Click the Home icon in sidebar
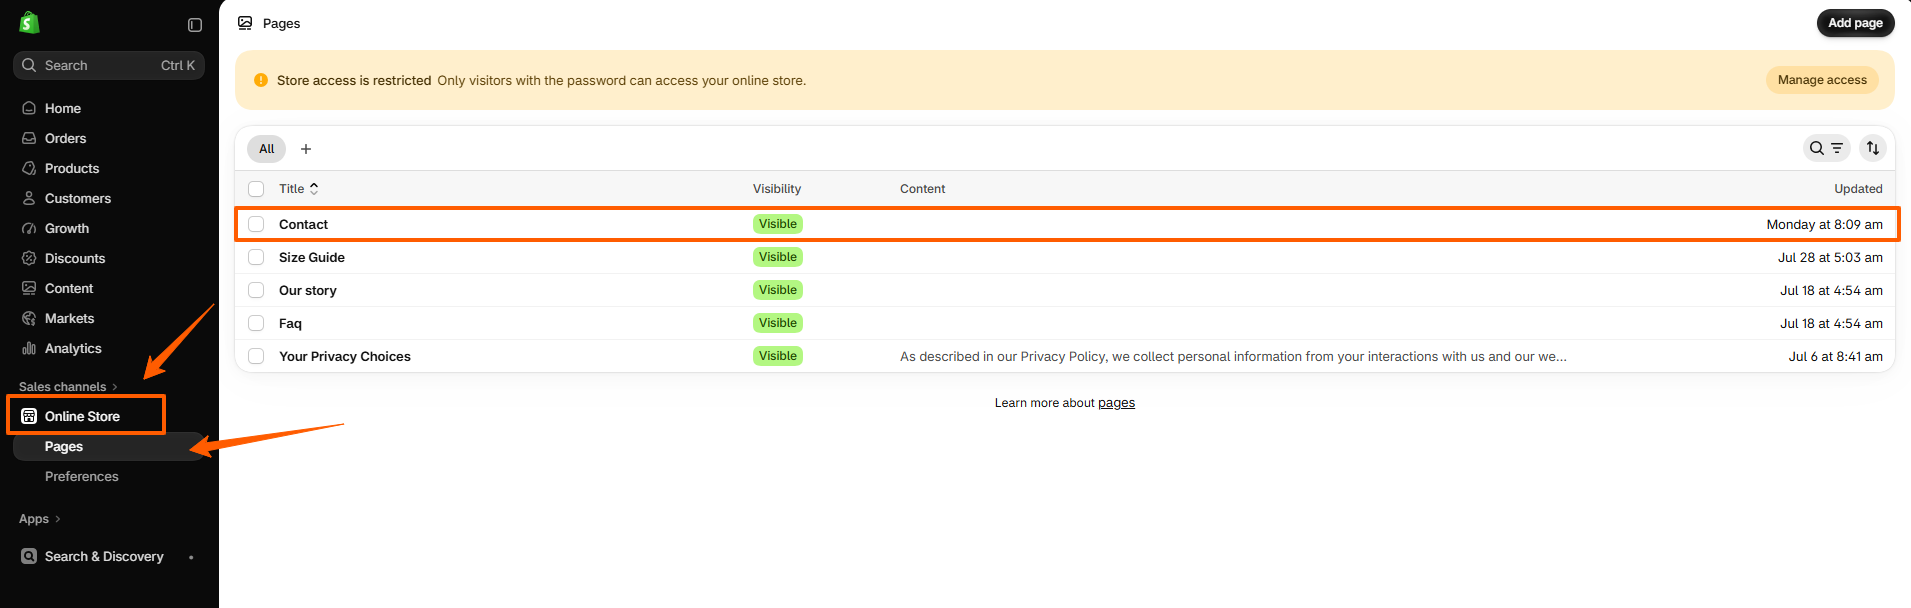The width and height of the screenshot is (1911, 608). 29,108
